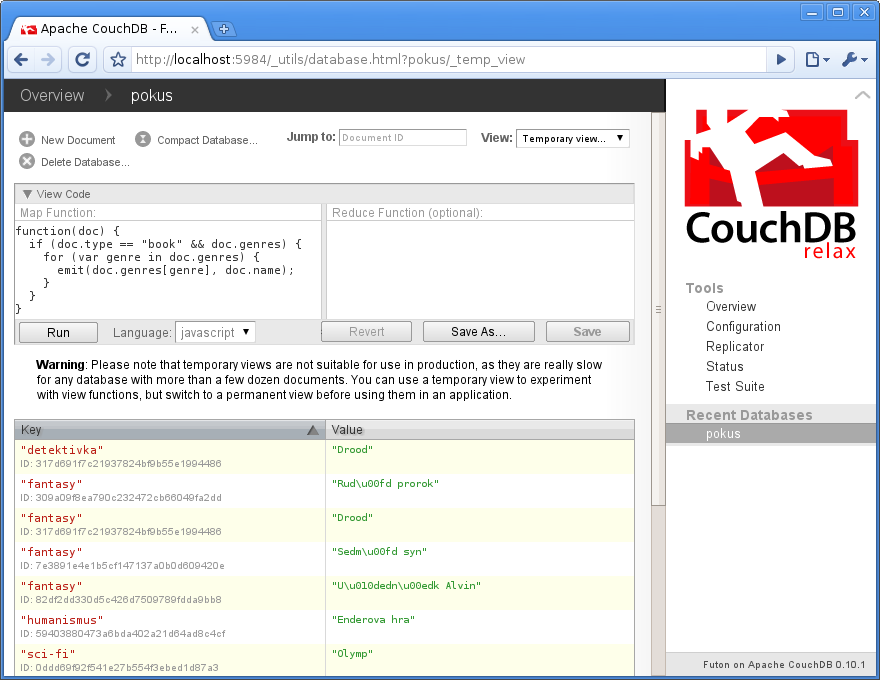Screen dimensions: 880x680
Task: Click the ID 59403880473a6bda402a21d64ad8c4cf
Action: [123, 634]
